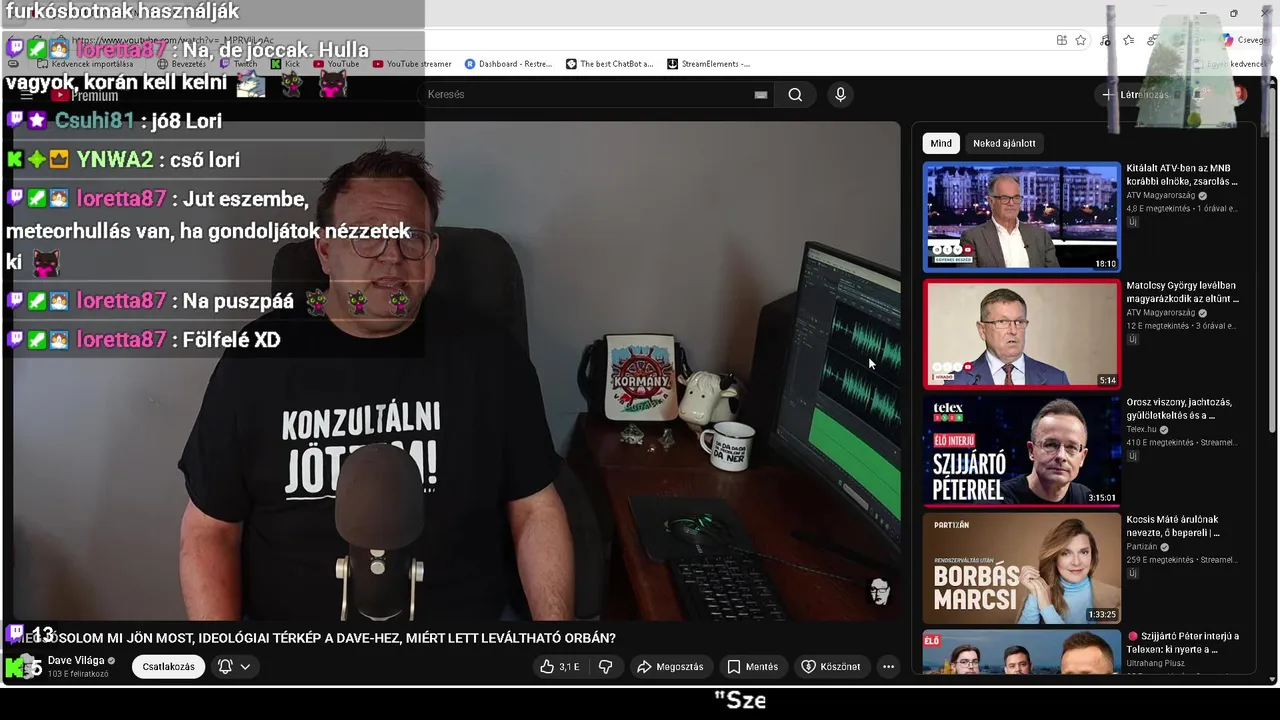Open the Szijjártó Péterrel Telex thumbnail

click(x=1021, y=451)
